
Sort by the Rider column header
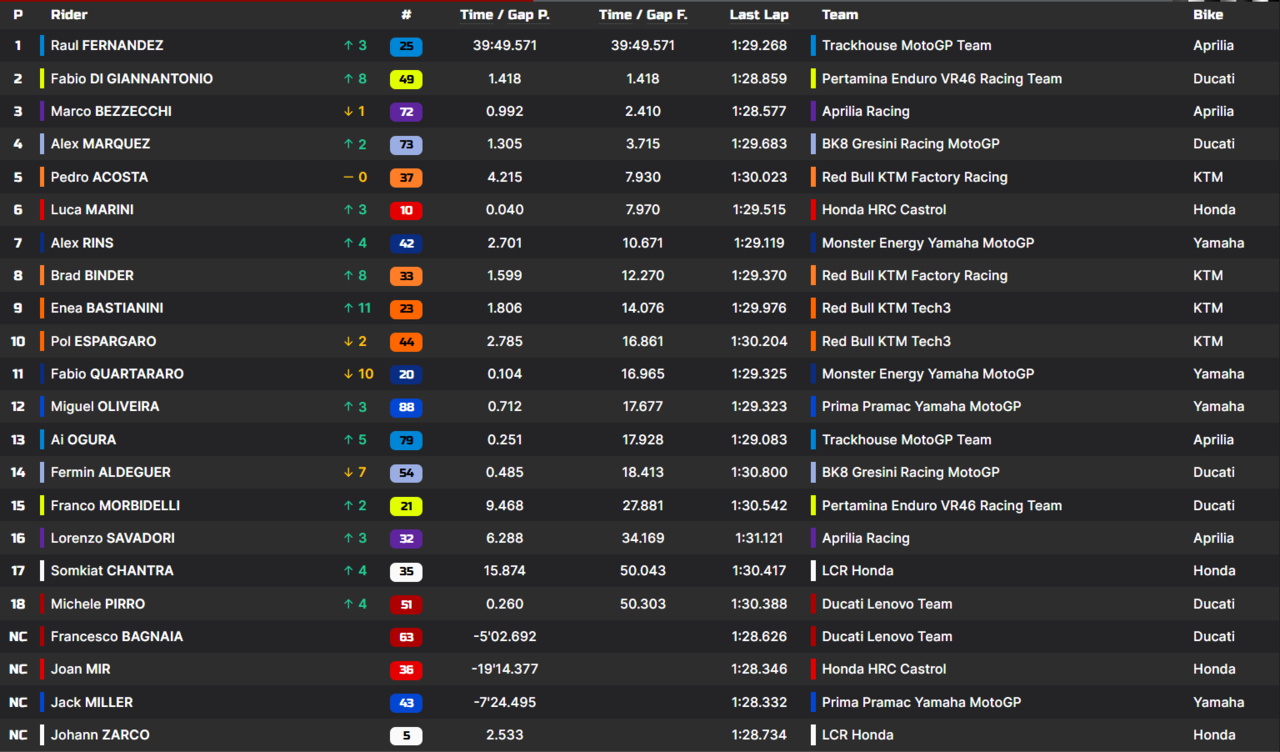click(69, 15)
